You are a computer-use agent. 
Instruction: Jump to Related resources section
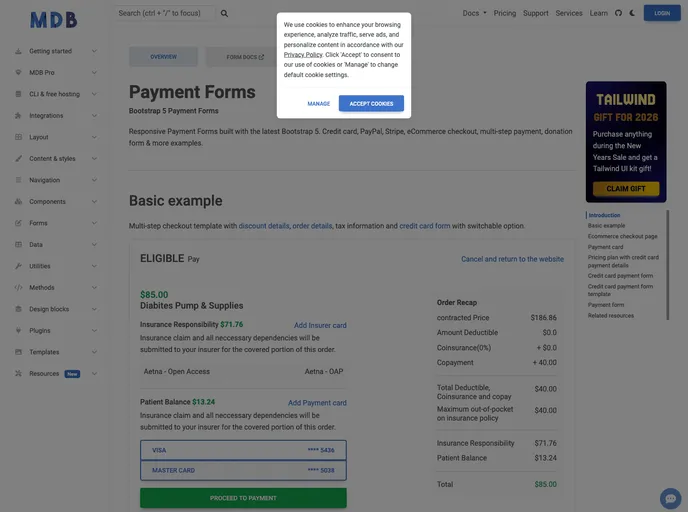pos(610,315)
